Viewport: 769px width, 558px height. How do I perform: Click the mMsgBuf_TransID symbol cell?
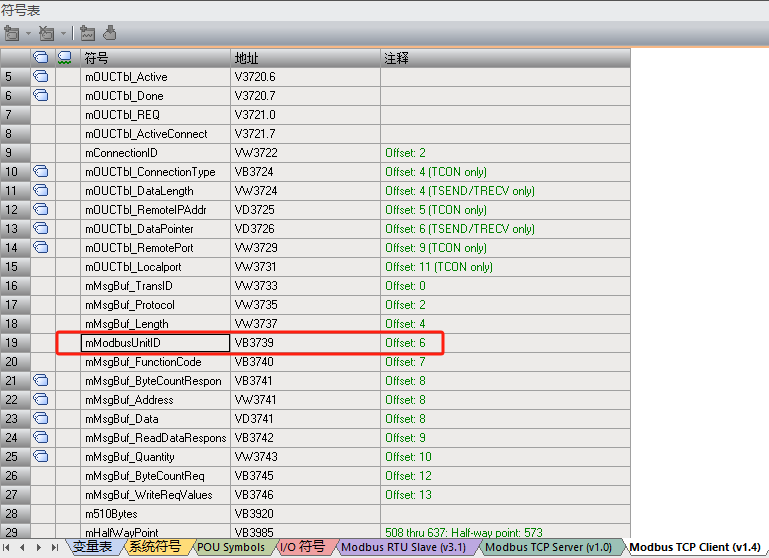point(155,285)
